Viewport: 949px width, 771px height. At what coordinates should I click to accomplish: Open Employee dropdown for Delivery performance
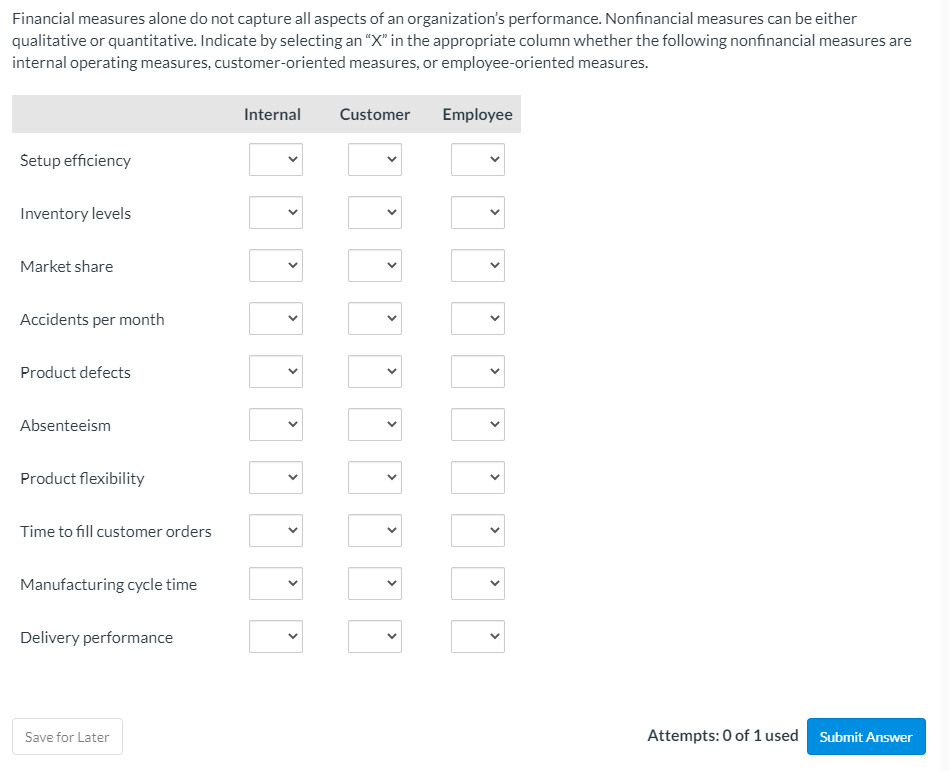coord(477,636)
